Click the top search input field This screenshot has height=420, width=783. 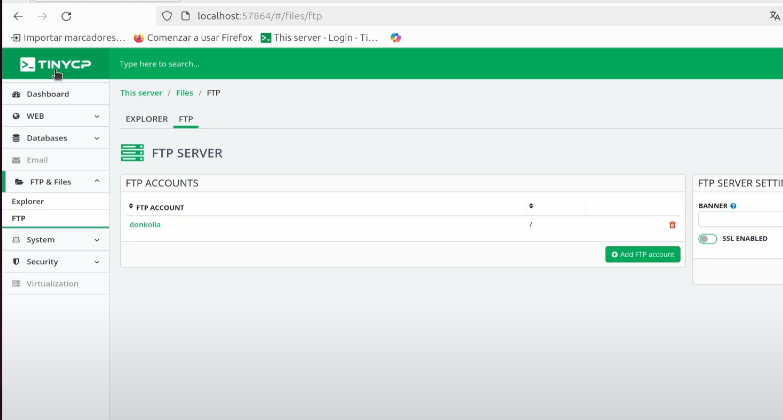point(300,64)
